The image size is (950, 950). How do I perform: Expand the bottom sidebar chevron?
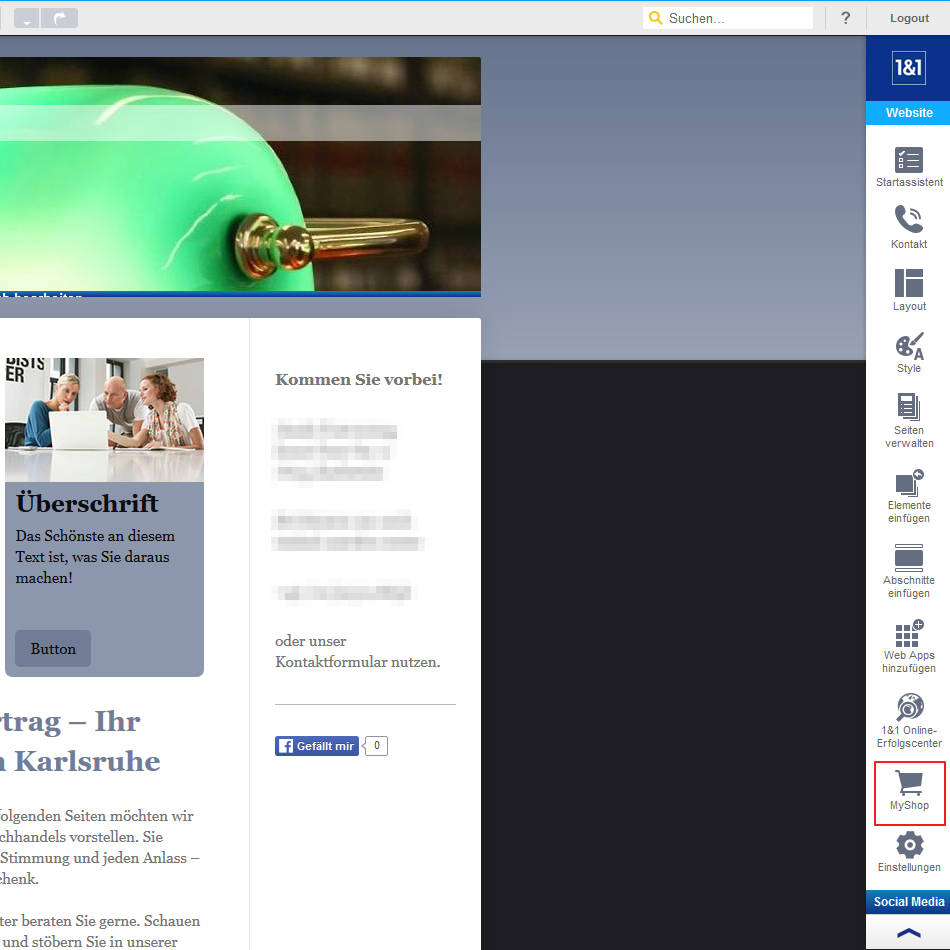[x=908, y=933]
